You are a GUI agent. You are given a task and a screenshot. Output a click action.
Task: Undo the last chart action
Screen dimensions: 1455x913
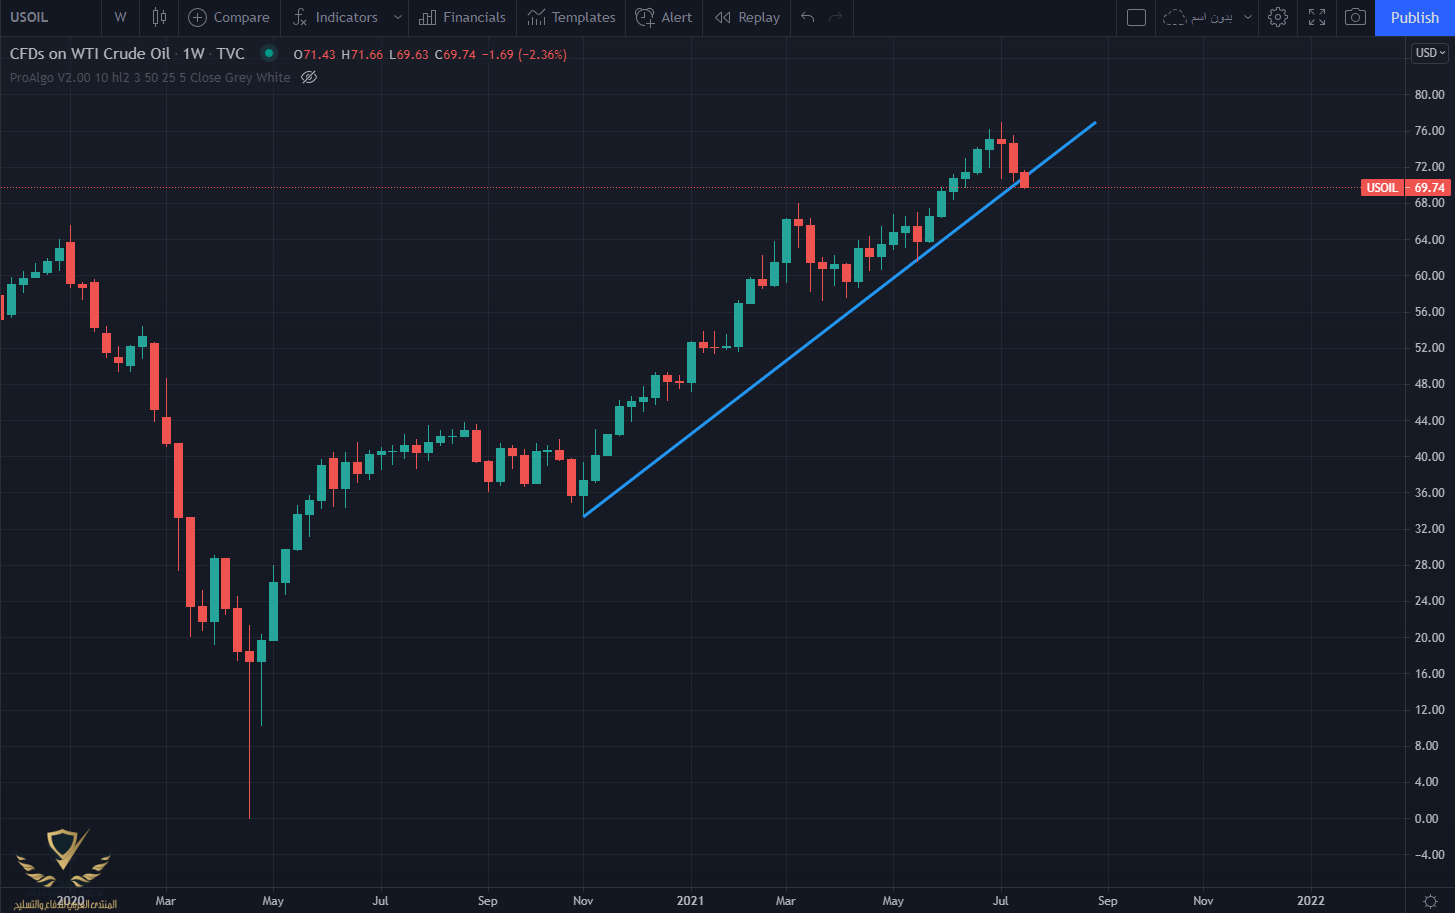(808, 17)
